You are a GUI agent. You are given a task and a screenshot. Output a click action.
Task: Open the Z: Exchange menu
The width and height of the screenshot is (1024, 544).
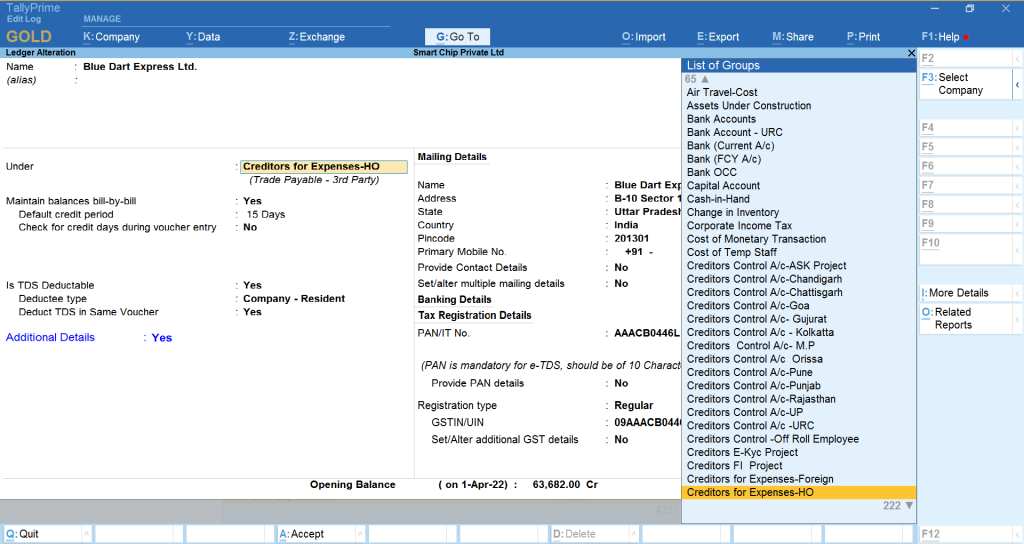316,37
